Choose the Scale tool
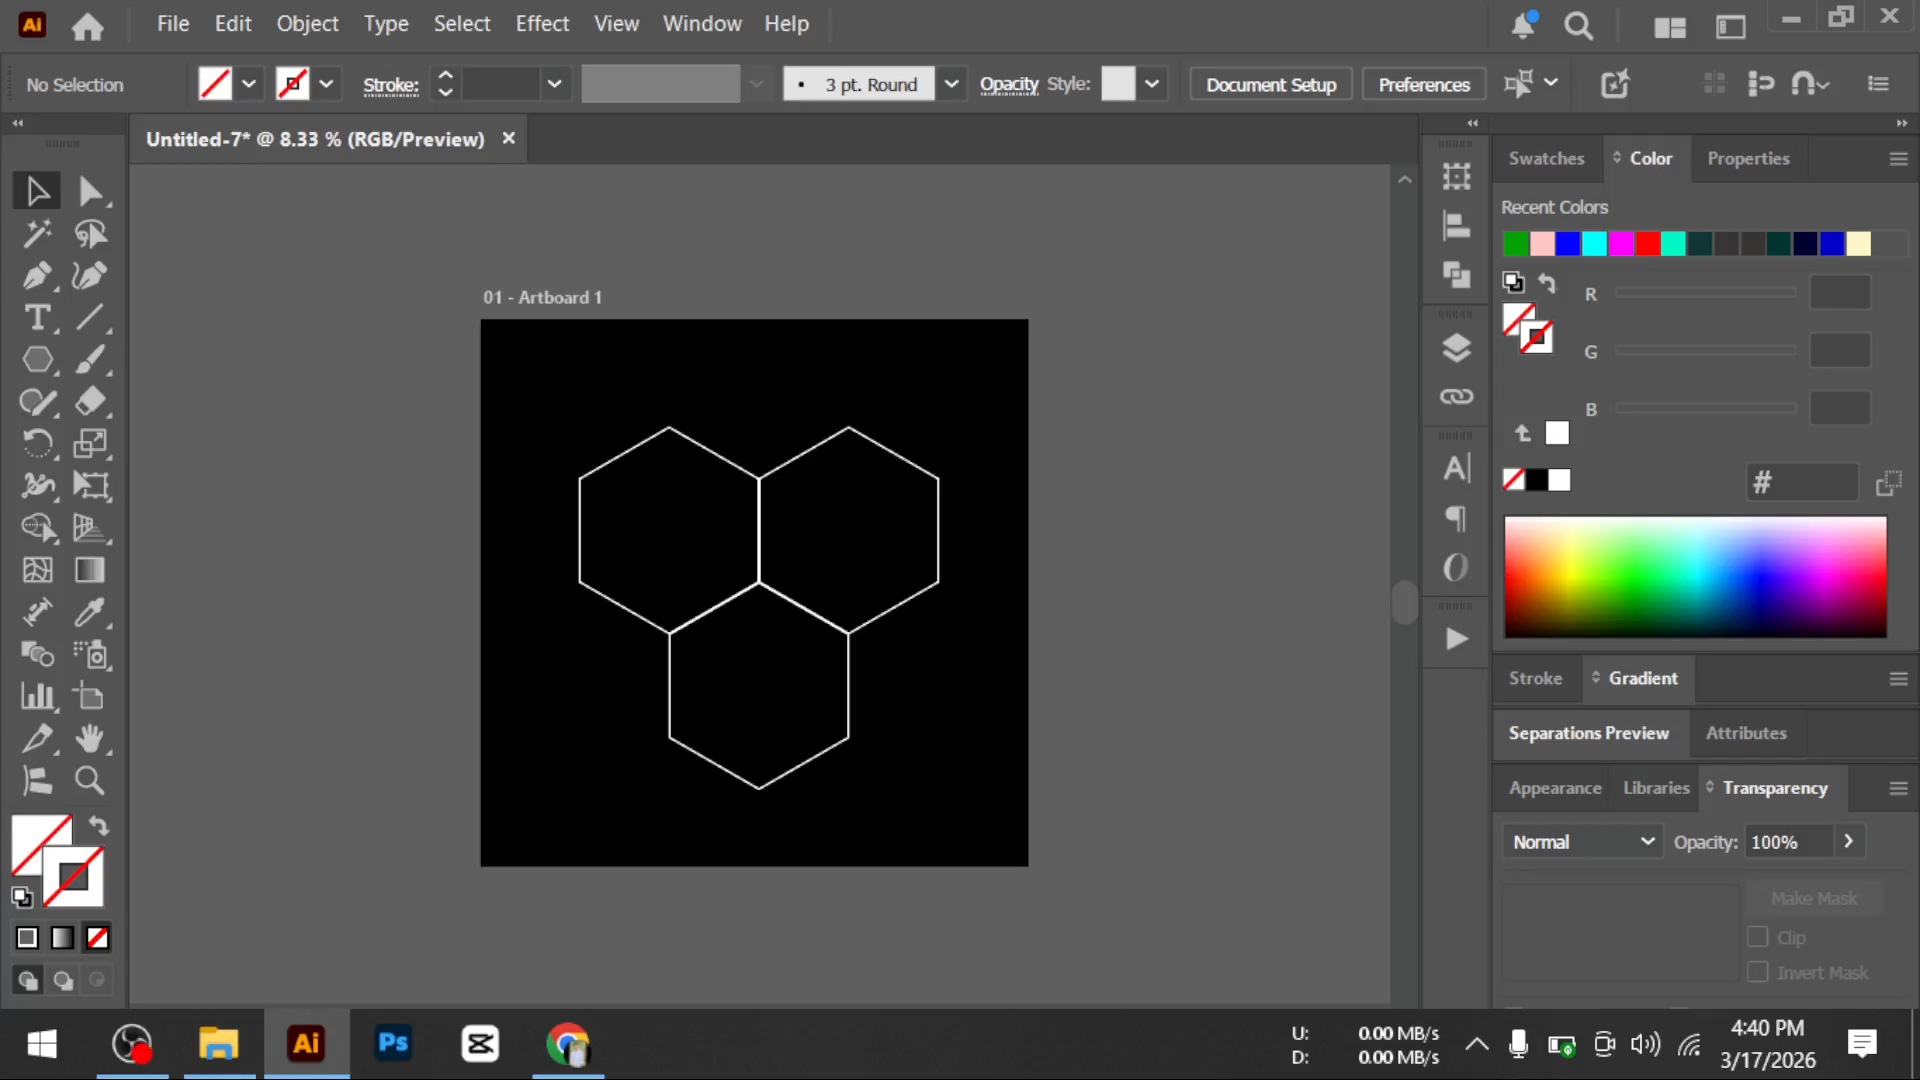 coord(90,444)
